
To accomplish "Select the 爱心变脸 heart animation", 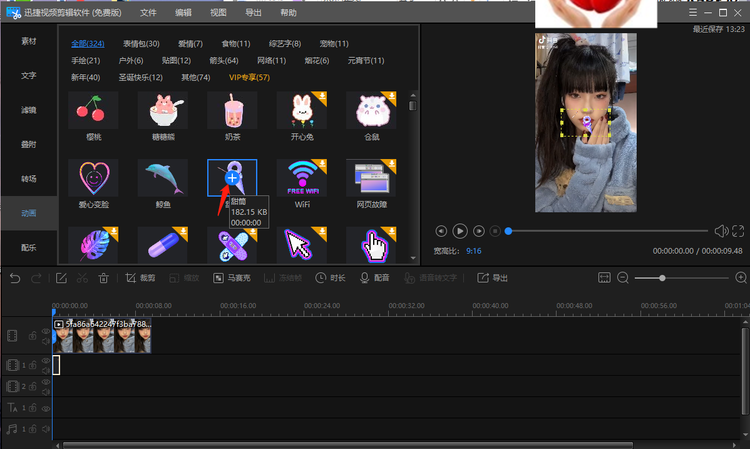I will tap(93, 178).
